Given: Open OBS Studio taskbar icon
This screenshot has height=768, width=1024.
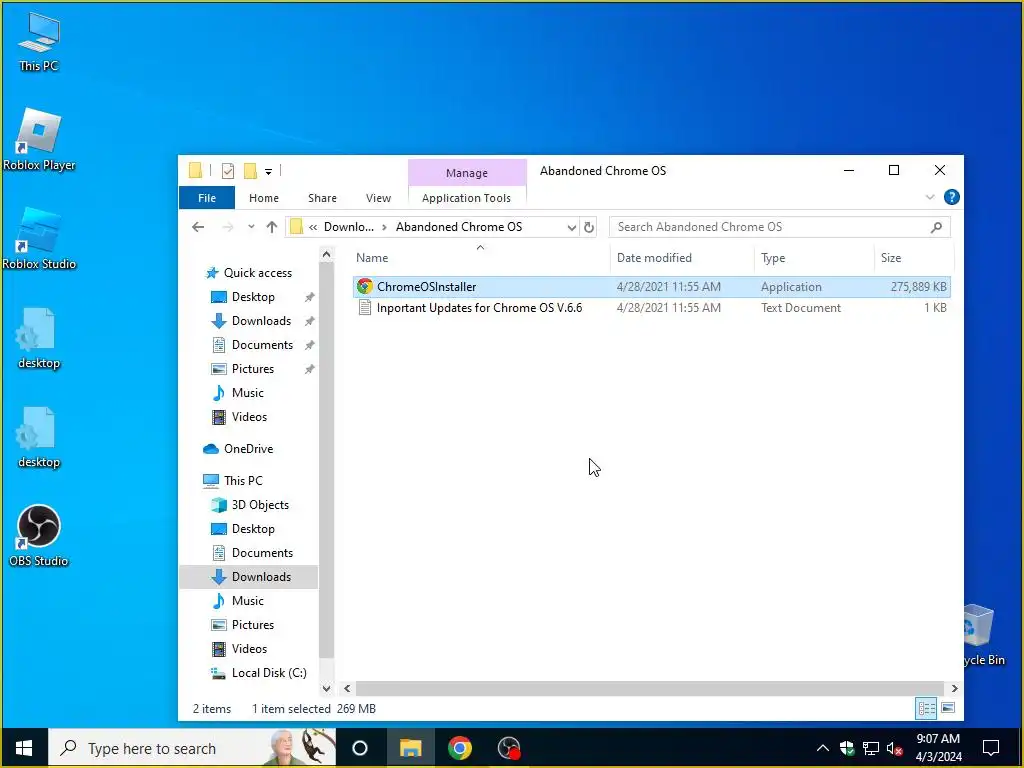Looking at the screenshot, I should tap(509, 748).
